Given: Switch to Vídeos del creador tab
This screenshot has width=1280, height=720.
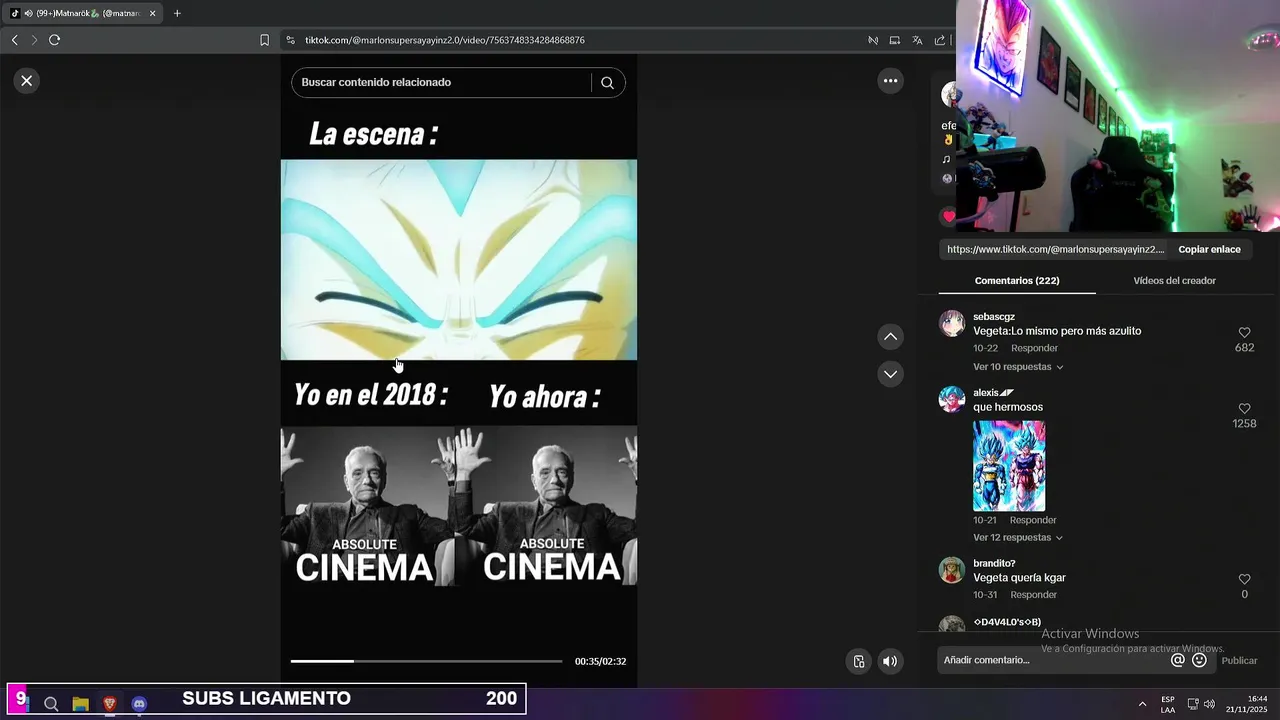Looking at the screenshot, I should (x=1174, y=281).
